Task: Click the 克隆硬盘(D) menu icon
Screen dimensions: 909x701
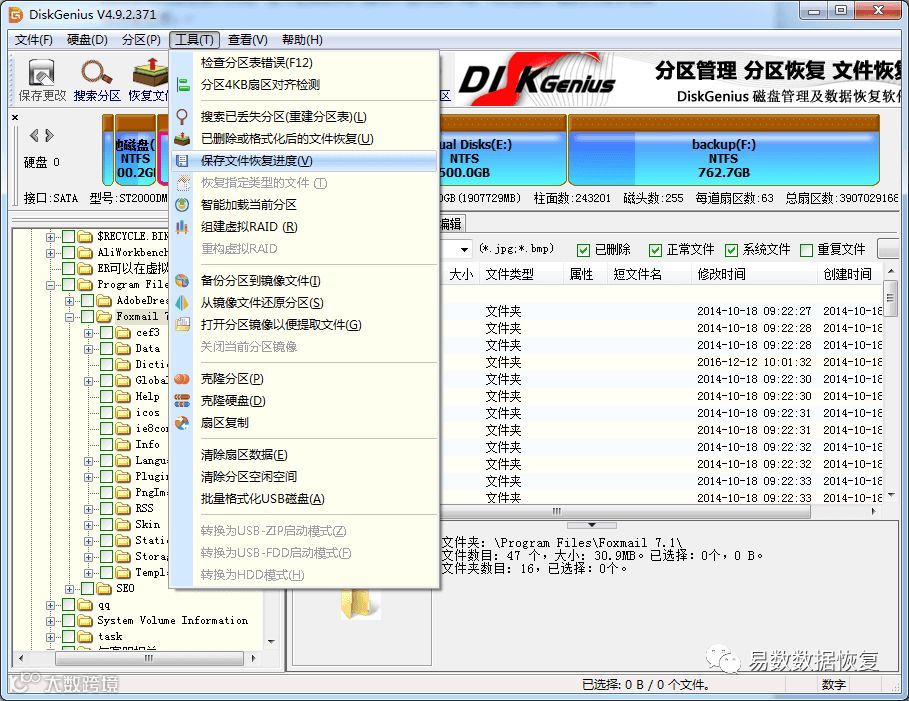Action: click(x=182, y=401)
